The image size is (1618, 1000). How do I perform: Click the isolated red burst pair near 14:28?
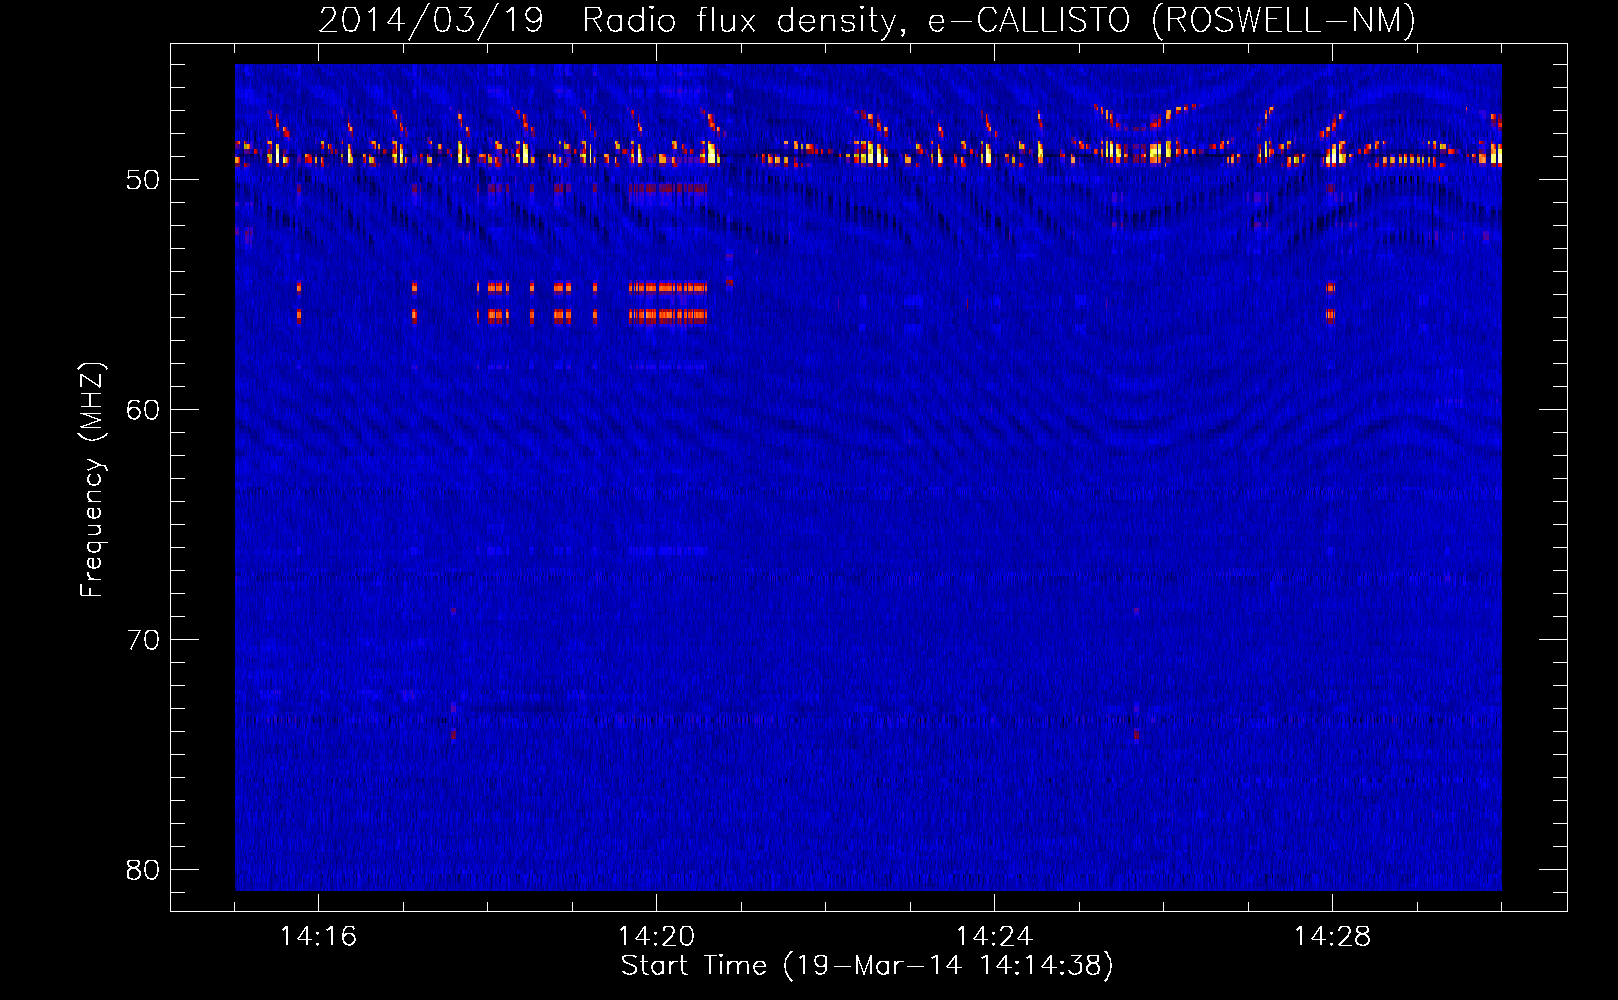coord(1330,301)
